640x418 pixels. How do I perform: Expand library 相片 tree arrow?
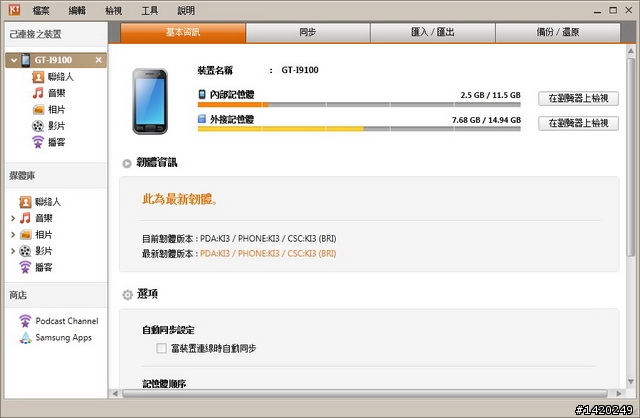coord(13,235)
